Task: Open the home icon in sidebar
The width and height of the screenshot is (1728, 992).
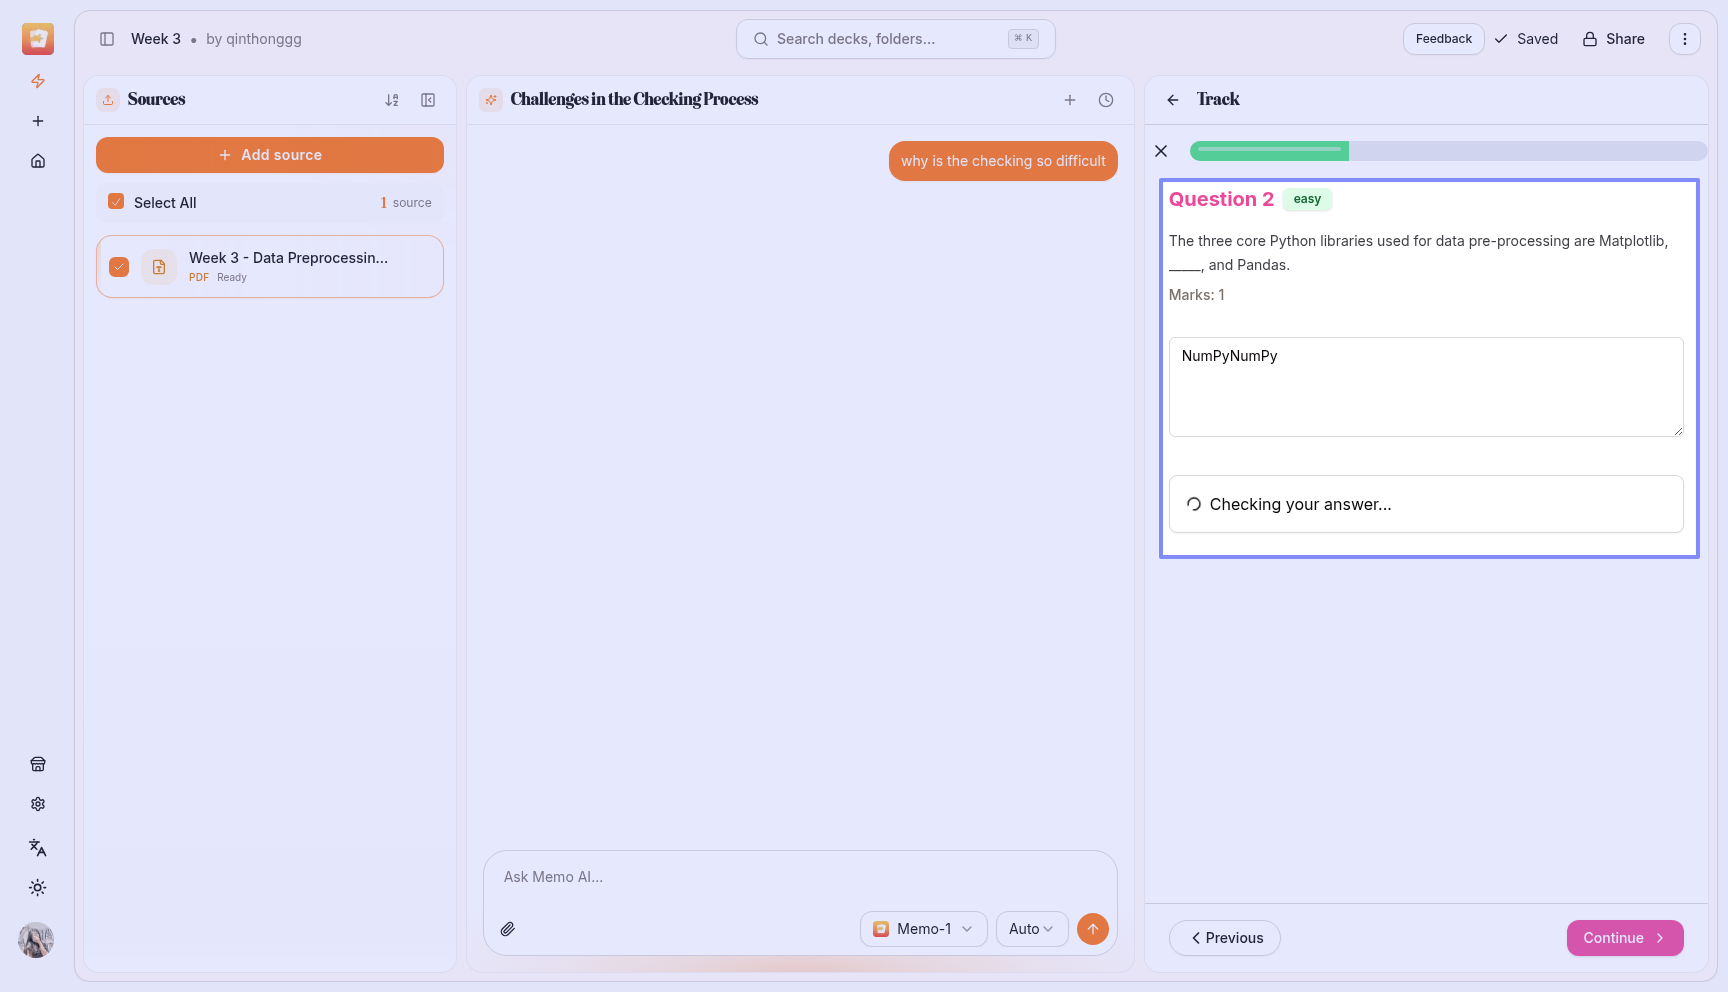Action: 38,161
